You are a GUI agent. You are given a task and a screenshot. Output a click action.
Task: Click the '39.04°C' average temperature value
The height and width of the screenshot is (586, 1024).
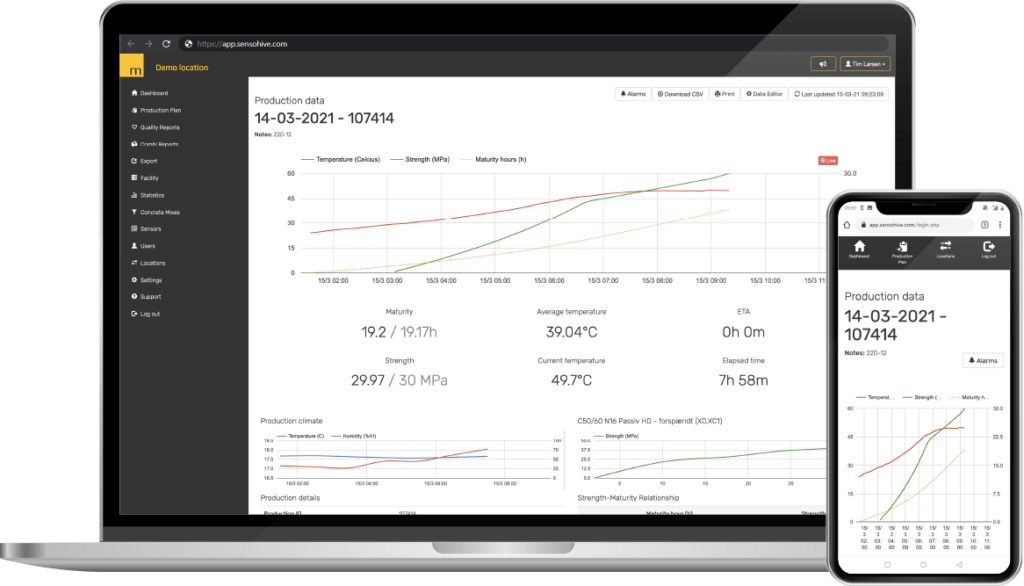(571, 332)
